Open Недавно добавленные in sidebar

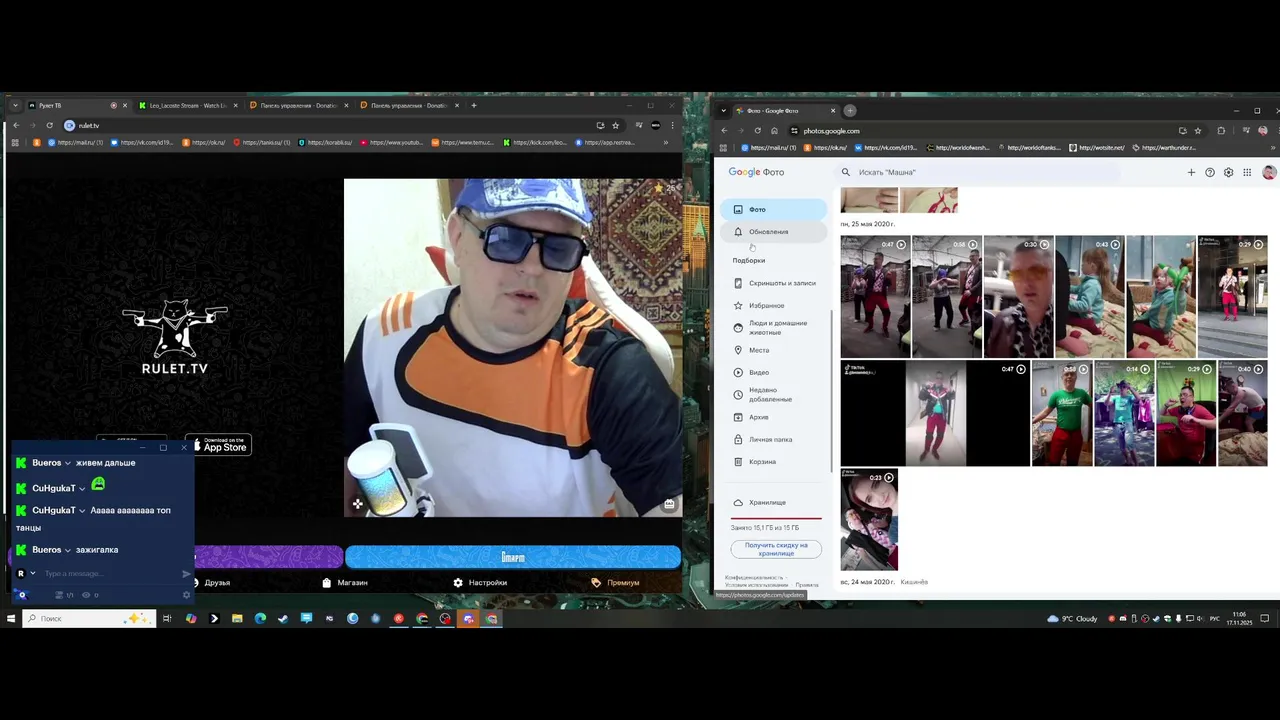click(763, 395)
